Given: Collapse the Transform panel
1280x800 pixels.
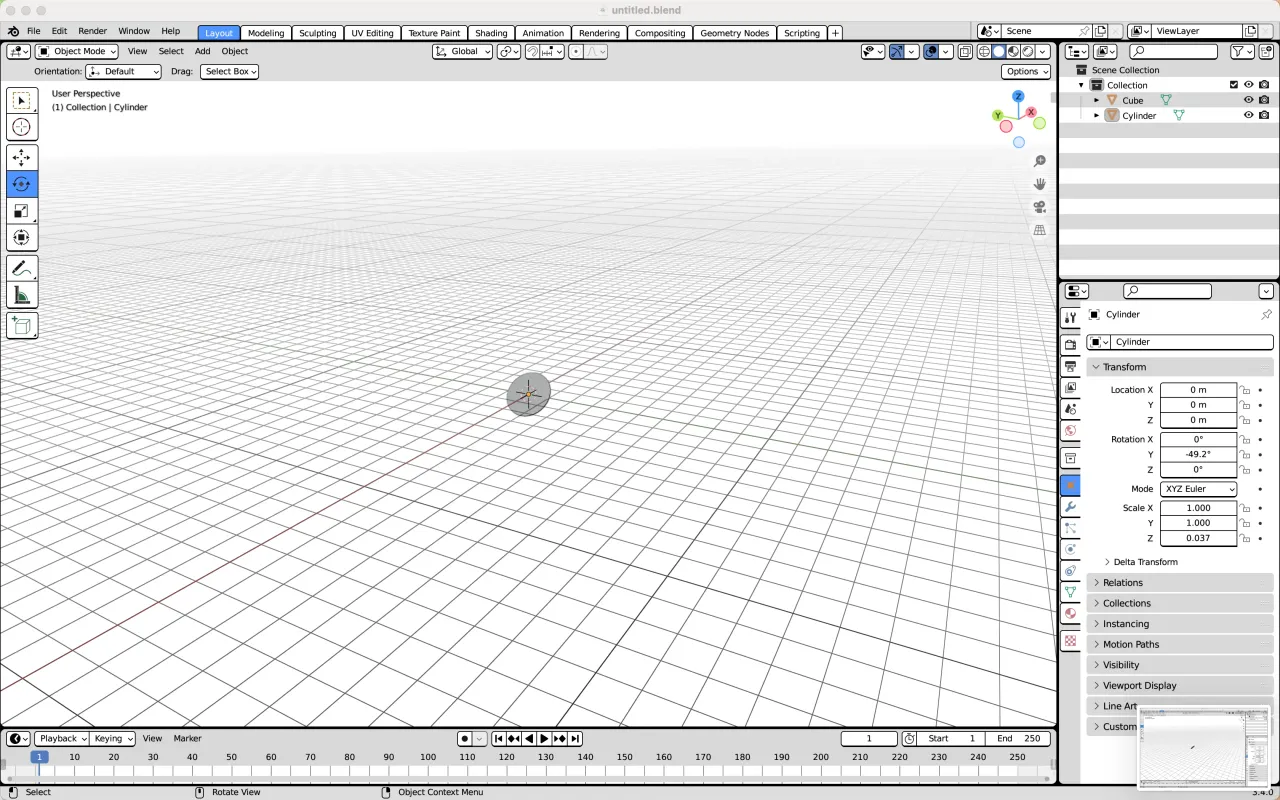Looking at the screenshot, I should click(x=1124, y=367).
